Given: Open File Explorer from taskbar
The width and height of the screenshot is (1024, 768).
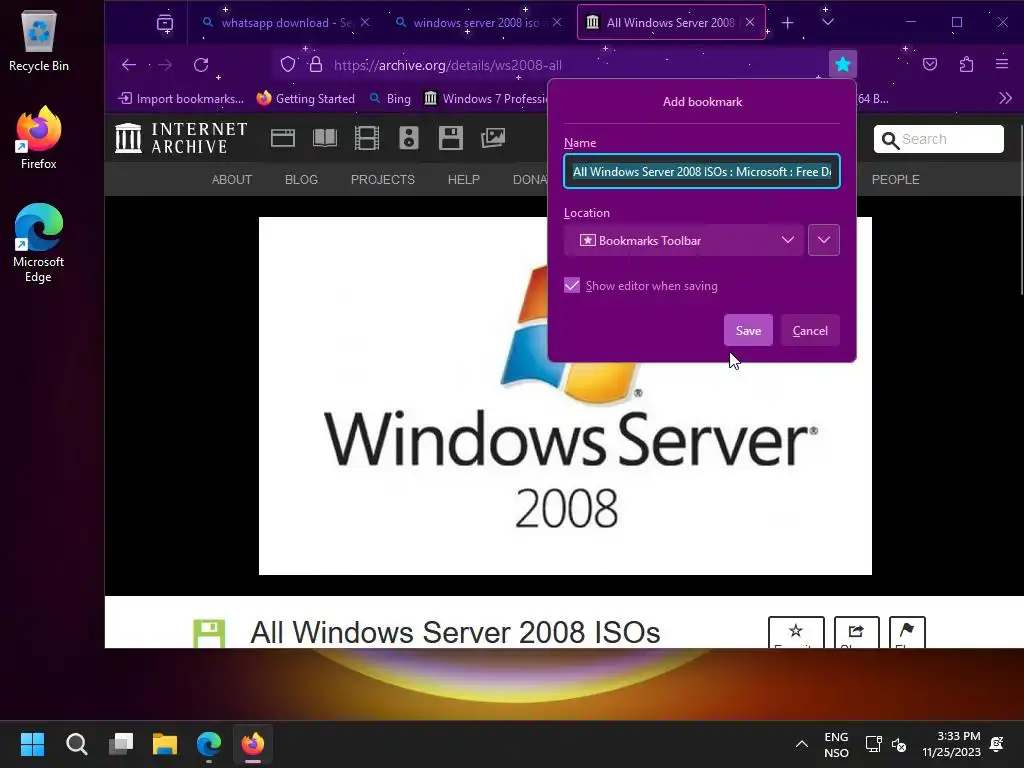Looking at the screenshot, I should [x=165, y=744].
